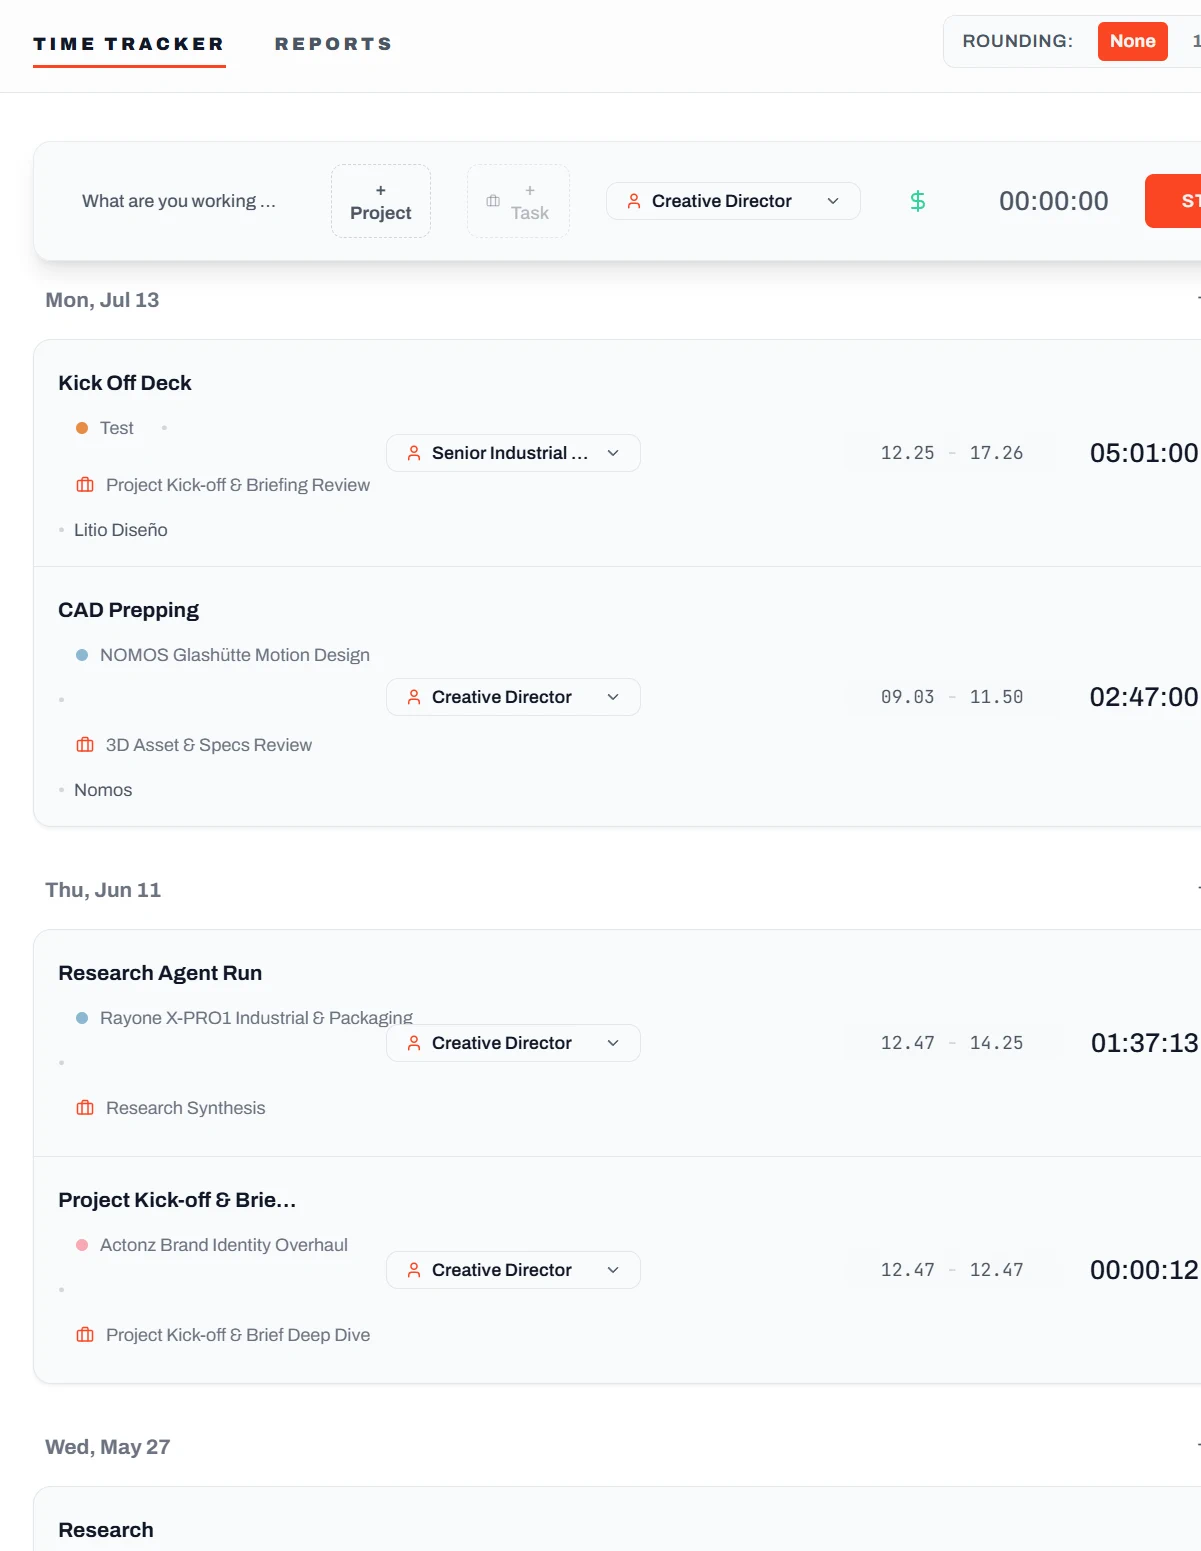1201x1551 pixels.
Task: Open the Creative Director dropdown for CAD Prepping
Action: click(x=513, y=697)
